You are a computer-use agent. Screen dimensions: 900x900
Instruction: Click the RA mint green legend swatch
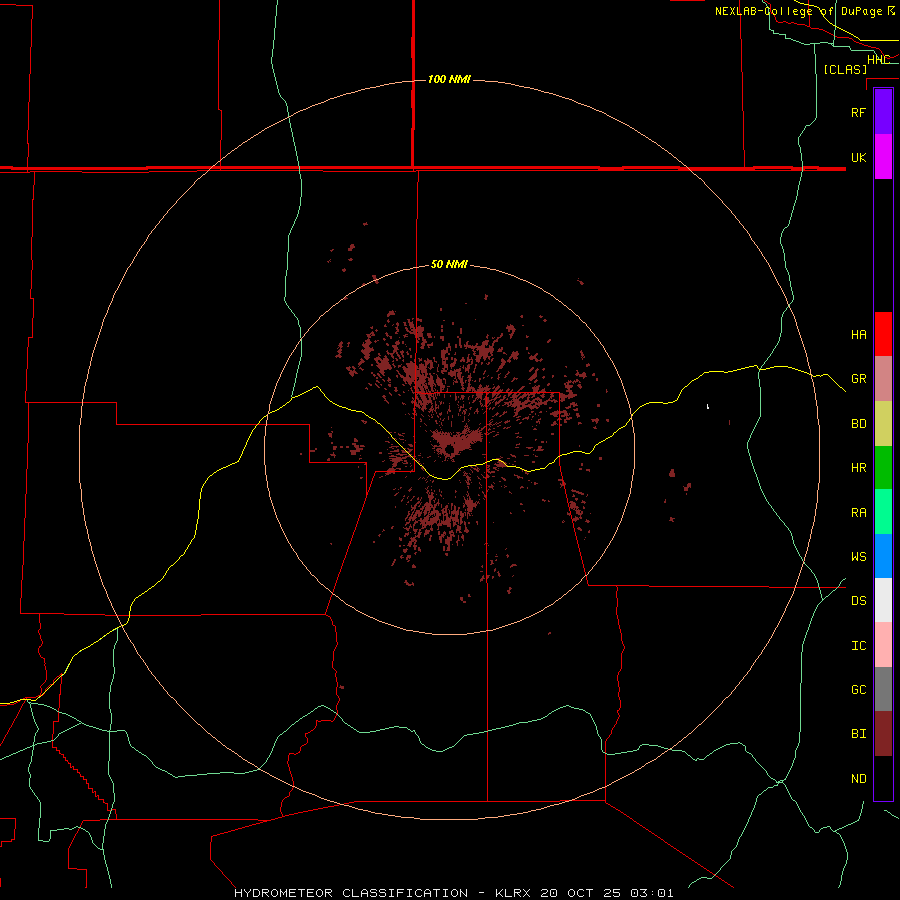click(x=883, y=512)
